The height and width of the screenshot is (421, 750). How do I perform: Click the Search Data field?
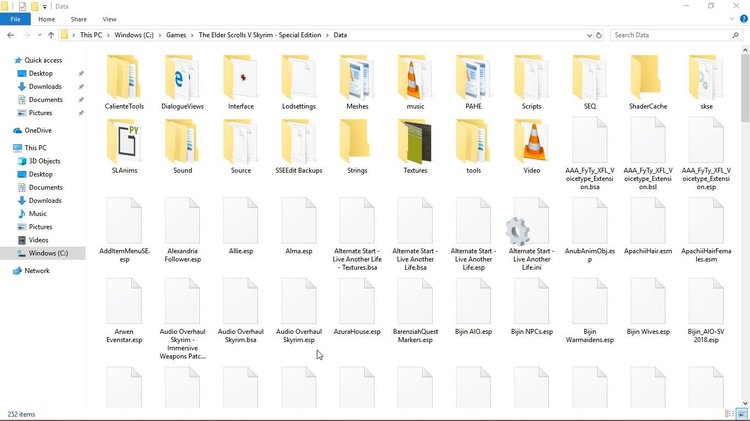(x=676, y=35)
